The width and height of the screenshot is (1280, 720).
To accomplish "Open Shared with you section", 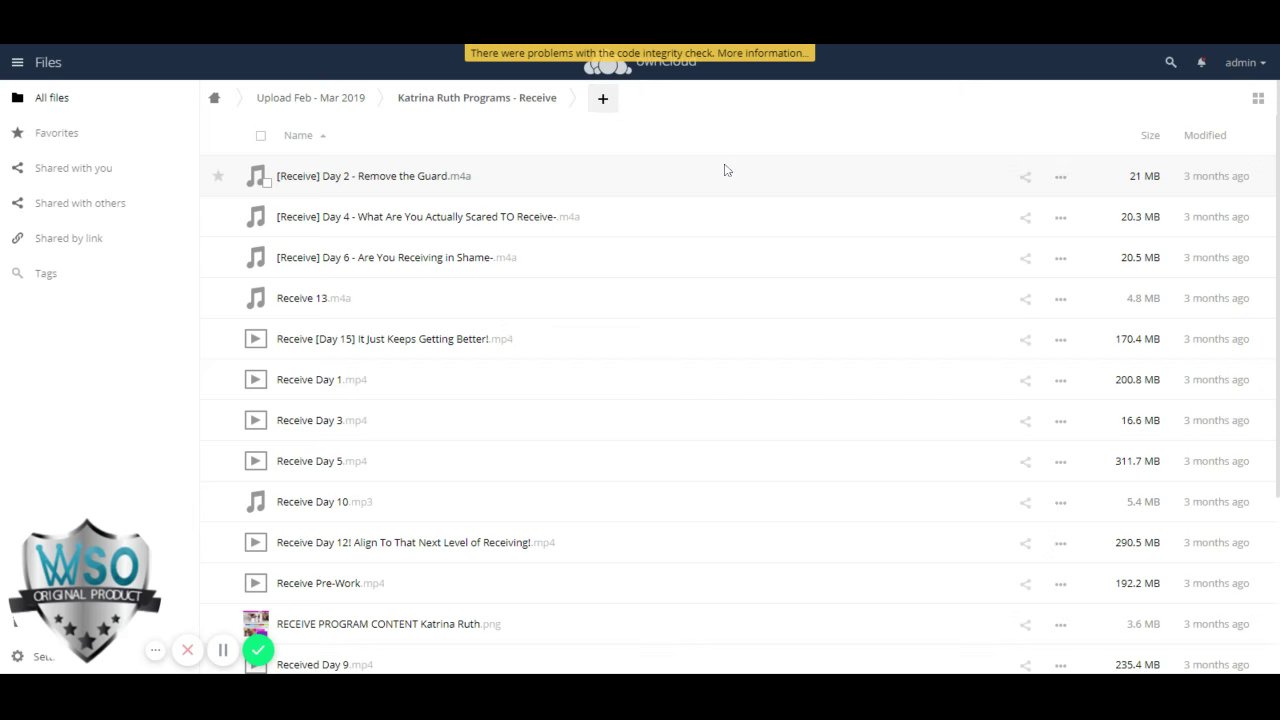I will click(73, 168).
